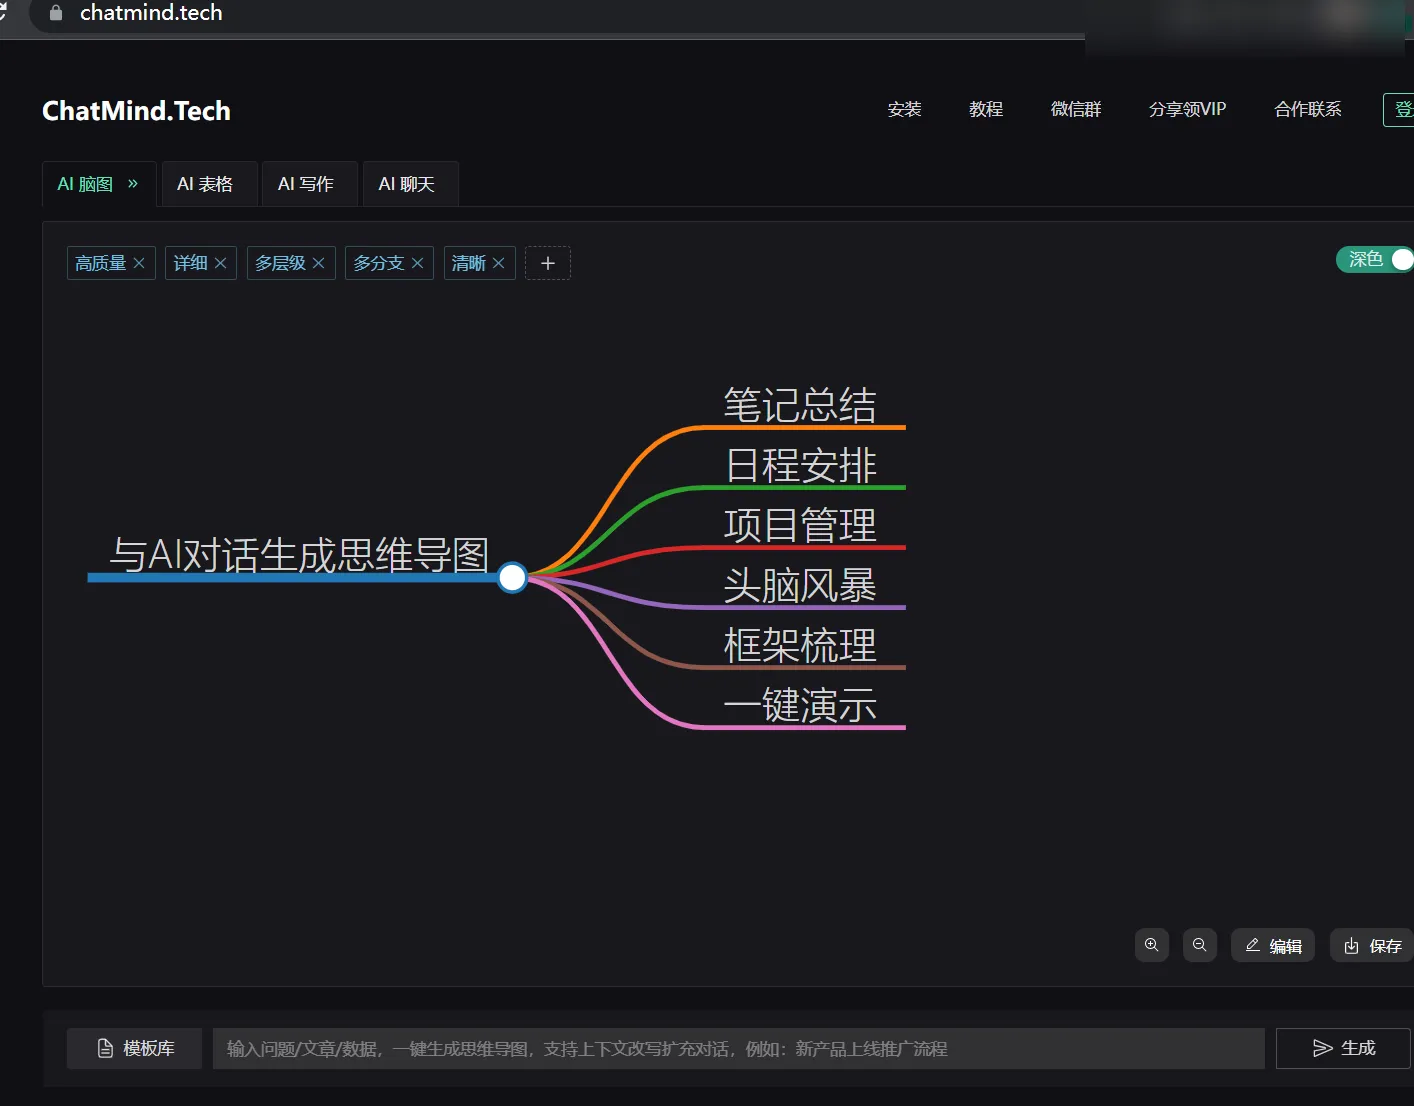1414x1106 pixels.
Task: Click the document icon on 模板库 button
Action: [106, 1047]
